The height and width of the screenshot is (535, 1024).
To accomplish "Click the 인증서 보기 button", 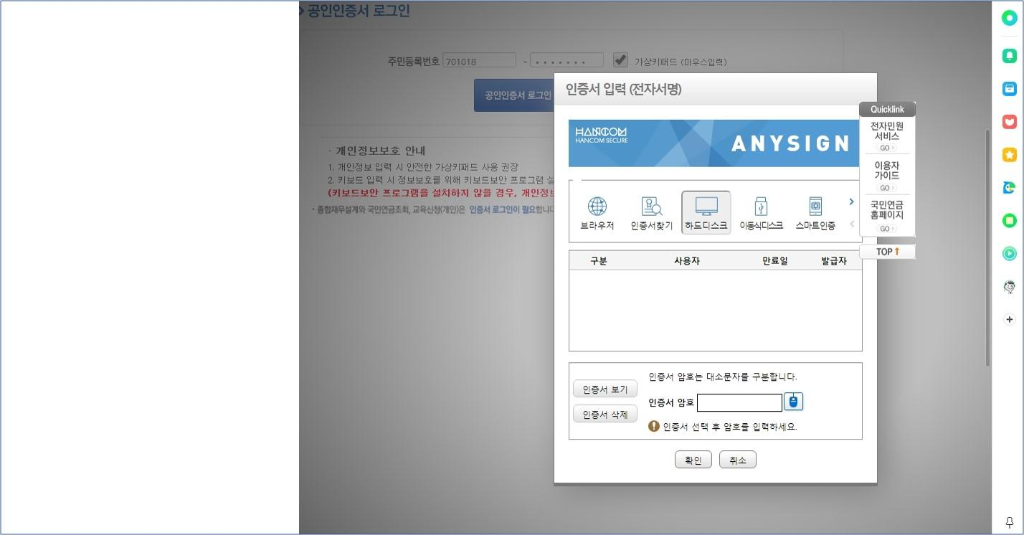I will [x=605, y=389].
